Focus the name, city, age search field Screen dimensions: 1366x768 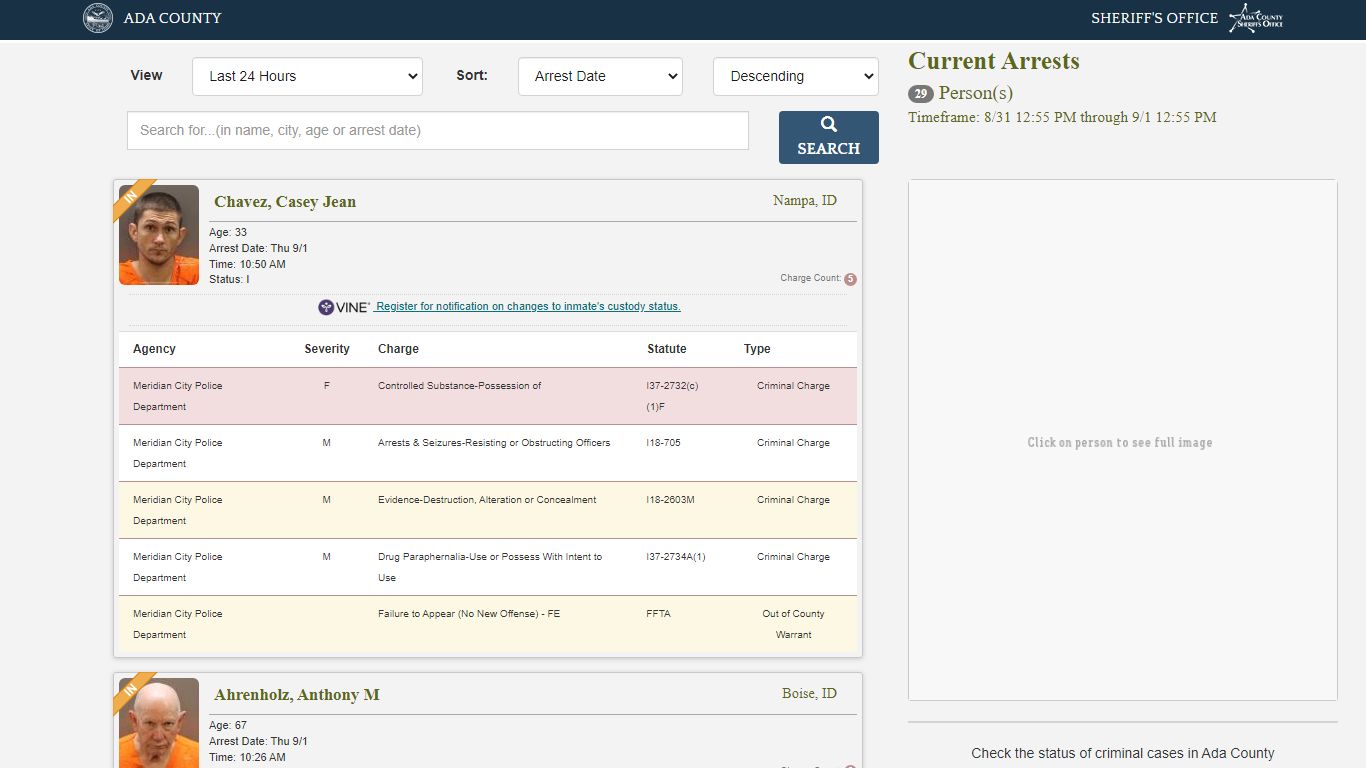pos(438,130)
